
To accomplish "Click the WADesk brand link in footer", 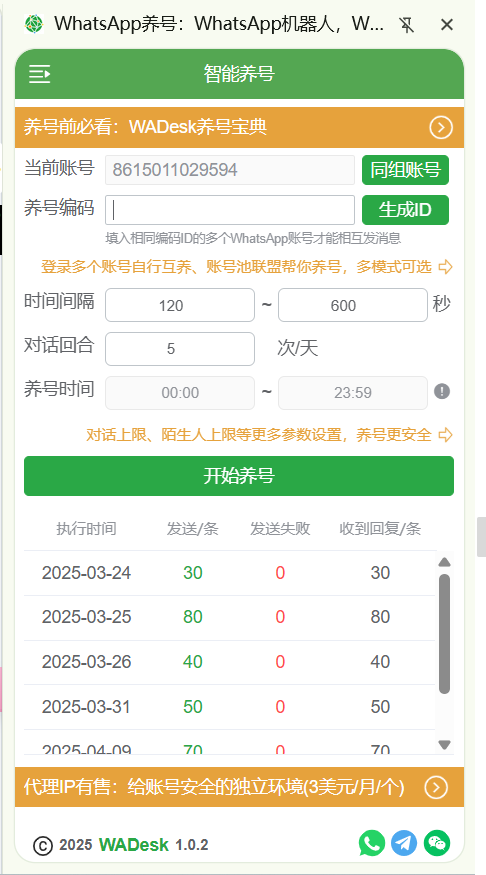I will click(133, 845).
